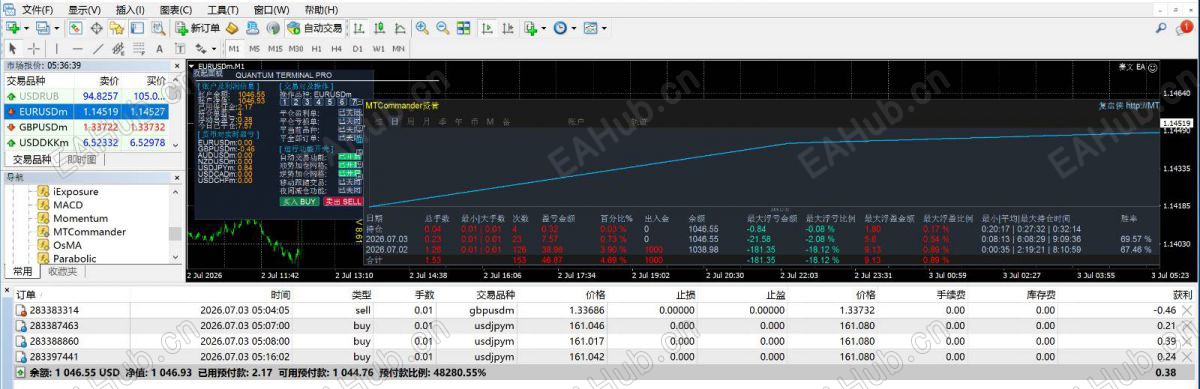Toggle chart auto scroll icon
The height and width of the screenshot is (389, 1200).
click(486, 28)
